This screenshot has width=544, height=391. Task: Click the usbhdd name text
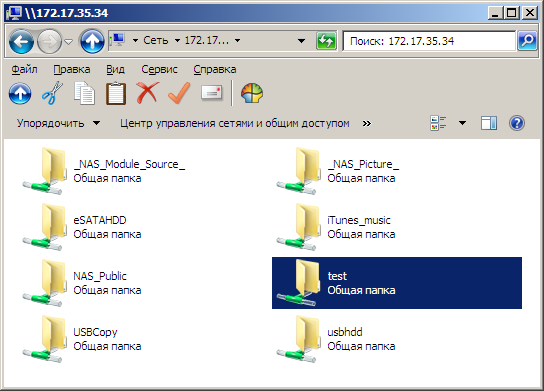point(345,332)
